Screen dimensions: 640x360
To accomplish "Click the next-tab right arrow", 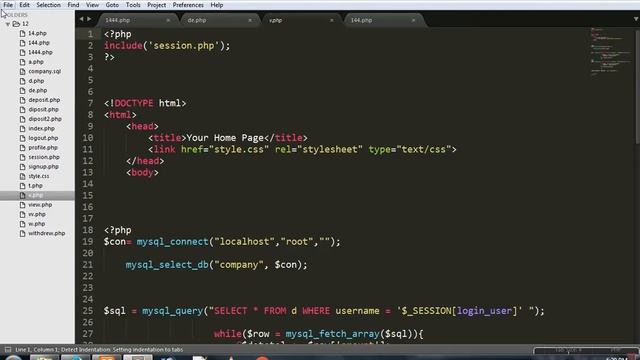I will coord(89,19).
